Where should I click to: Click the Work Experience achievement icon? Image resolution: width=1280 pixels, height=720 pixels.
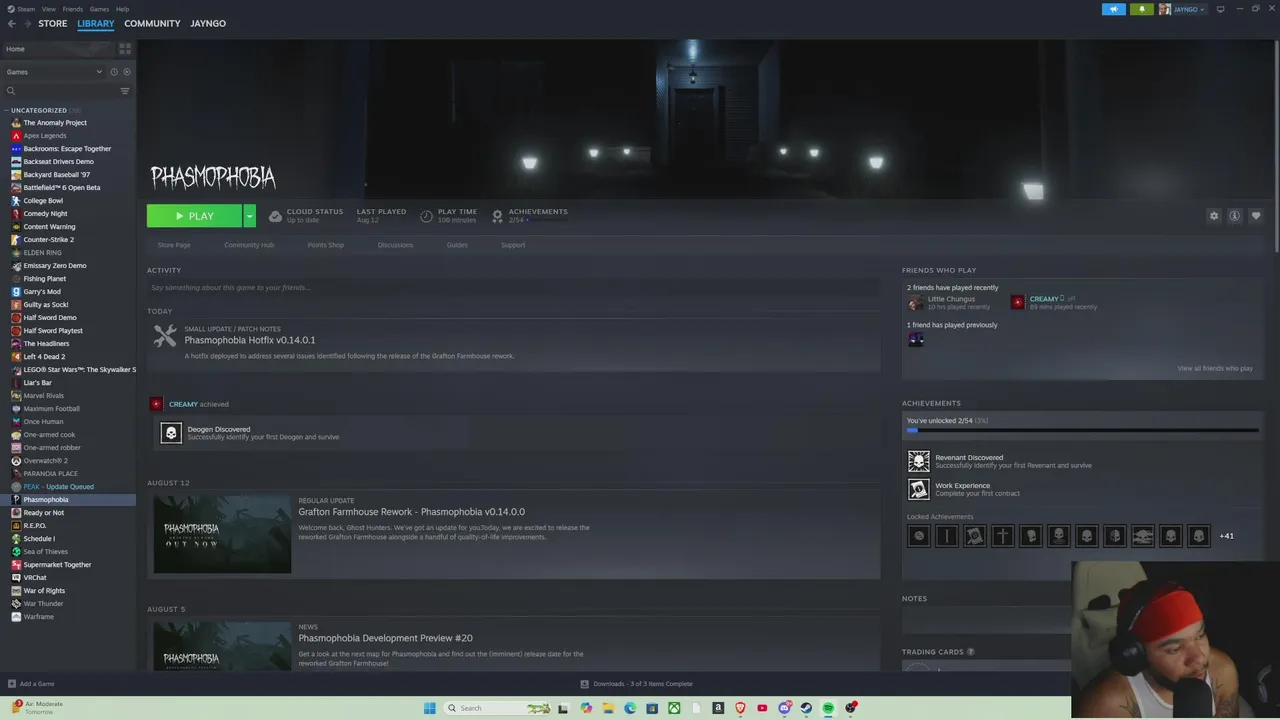[x=918, y=489]
